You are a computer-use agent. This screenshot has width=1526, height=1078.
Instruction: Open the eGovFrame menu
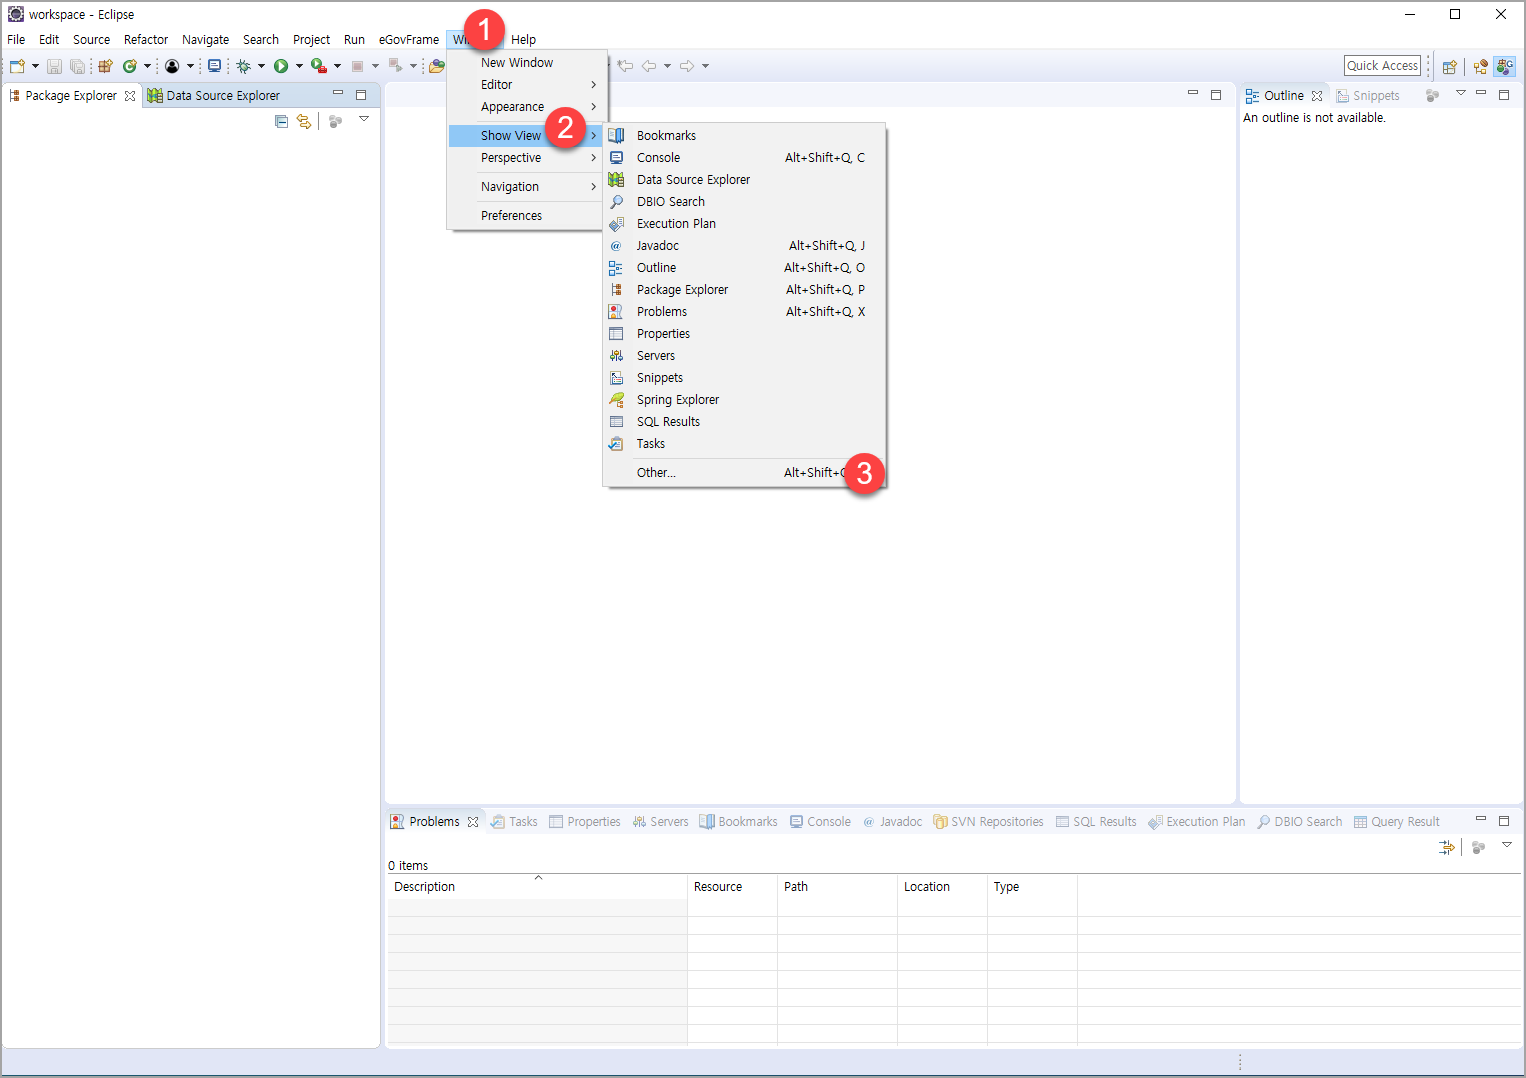(409, 40)
